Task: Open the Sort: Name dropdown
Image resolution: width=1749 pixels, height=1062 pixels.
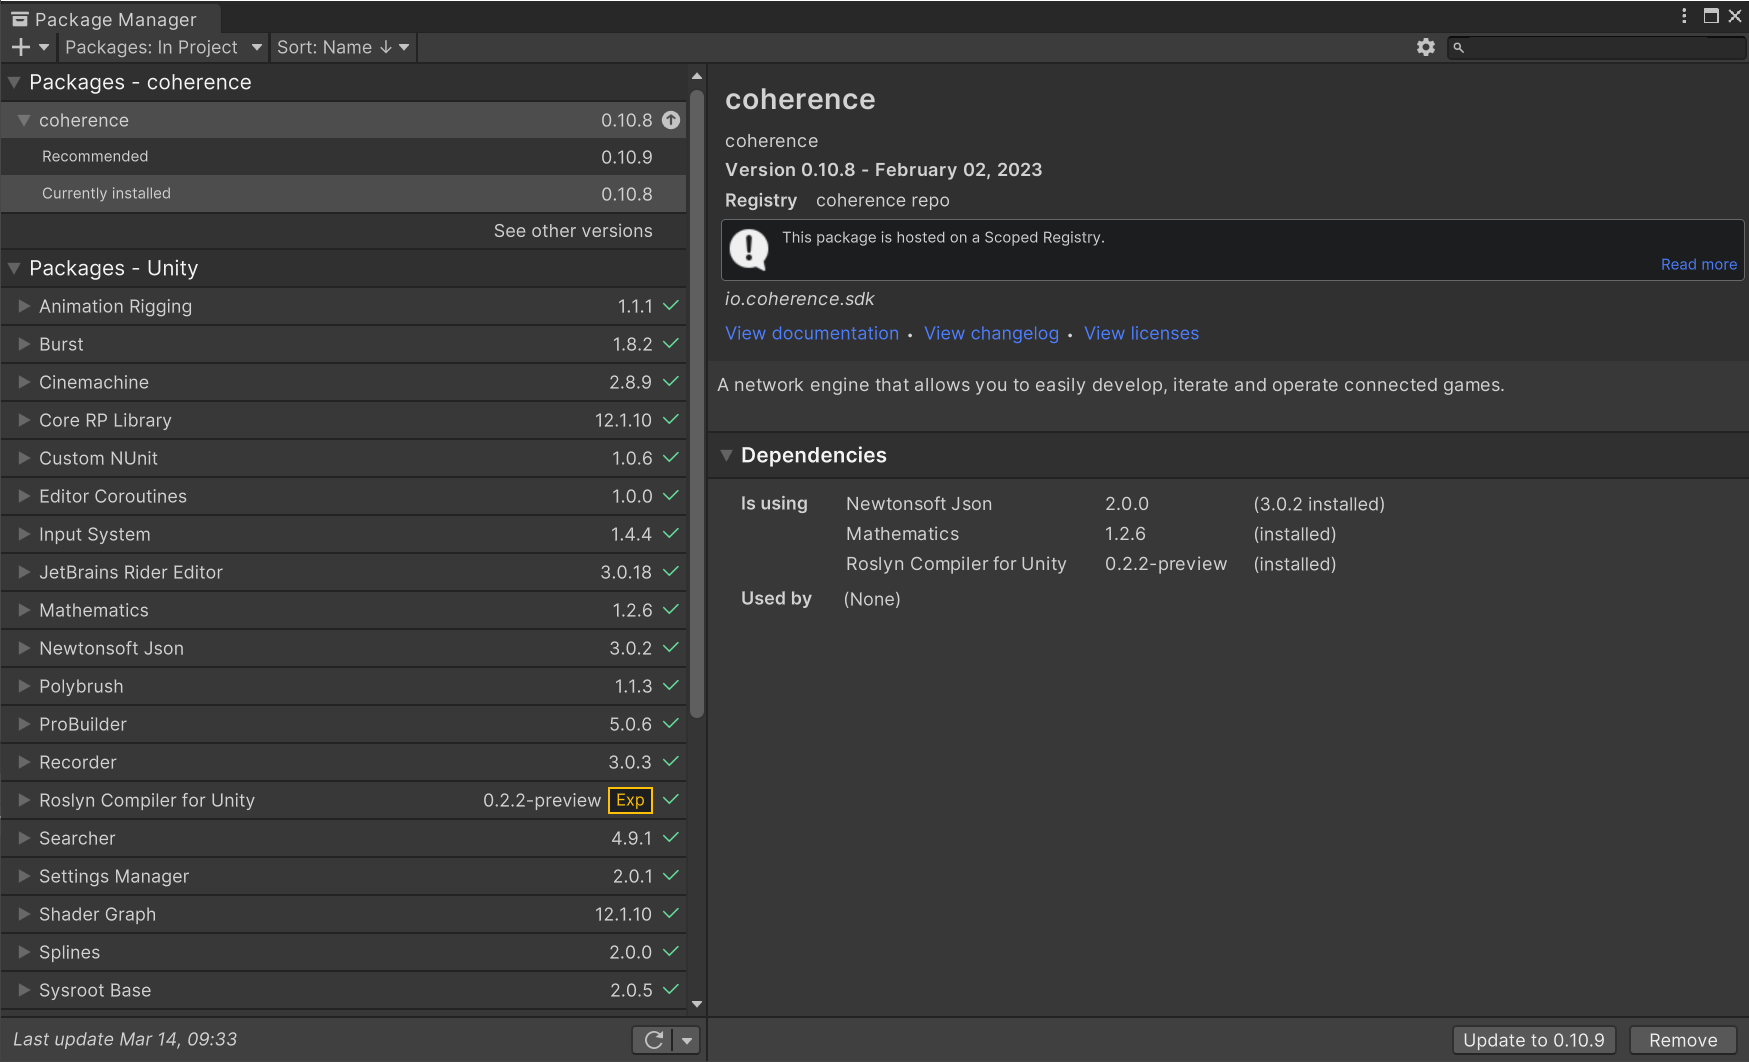Action: (343, 47)
